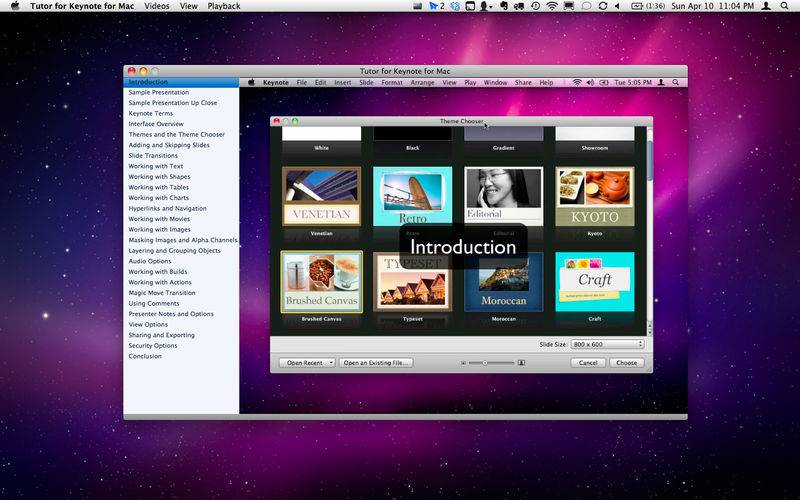Click the speaker icon in the video's Keynote menu bar

click(590, 82)
